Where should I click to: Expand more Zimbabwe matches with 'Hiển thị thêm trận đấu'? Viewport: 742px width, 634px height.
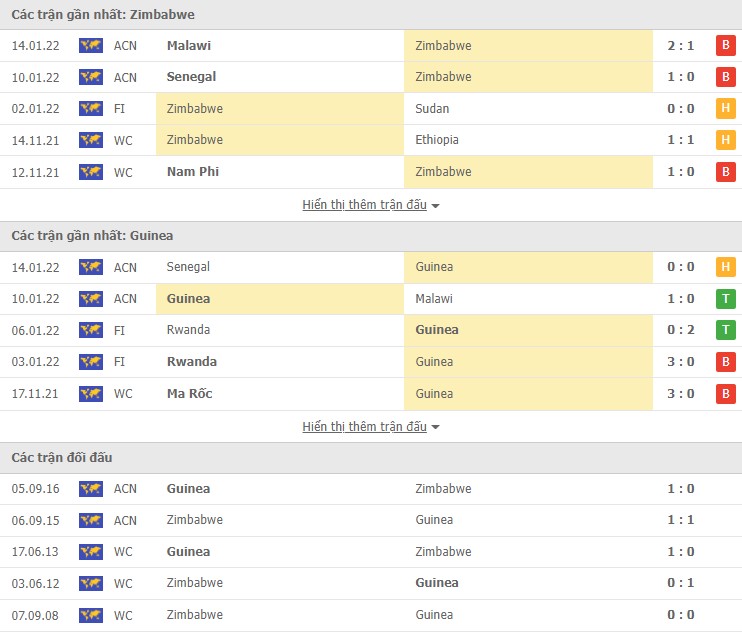coord(364,205)
